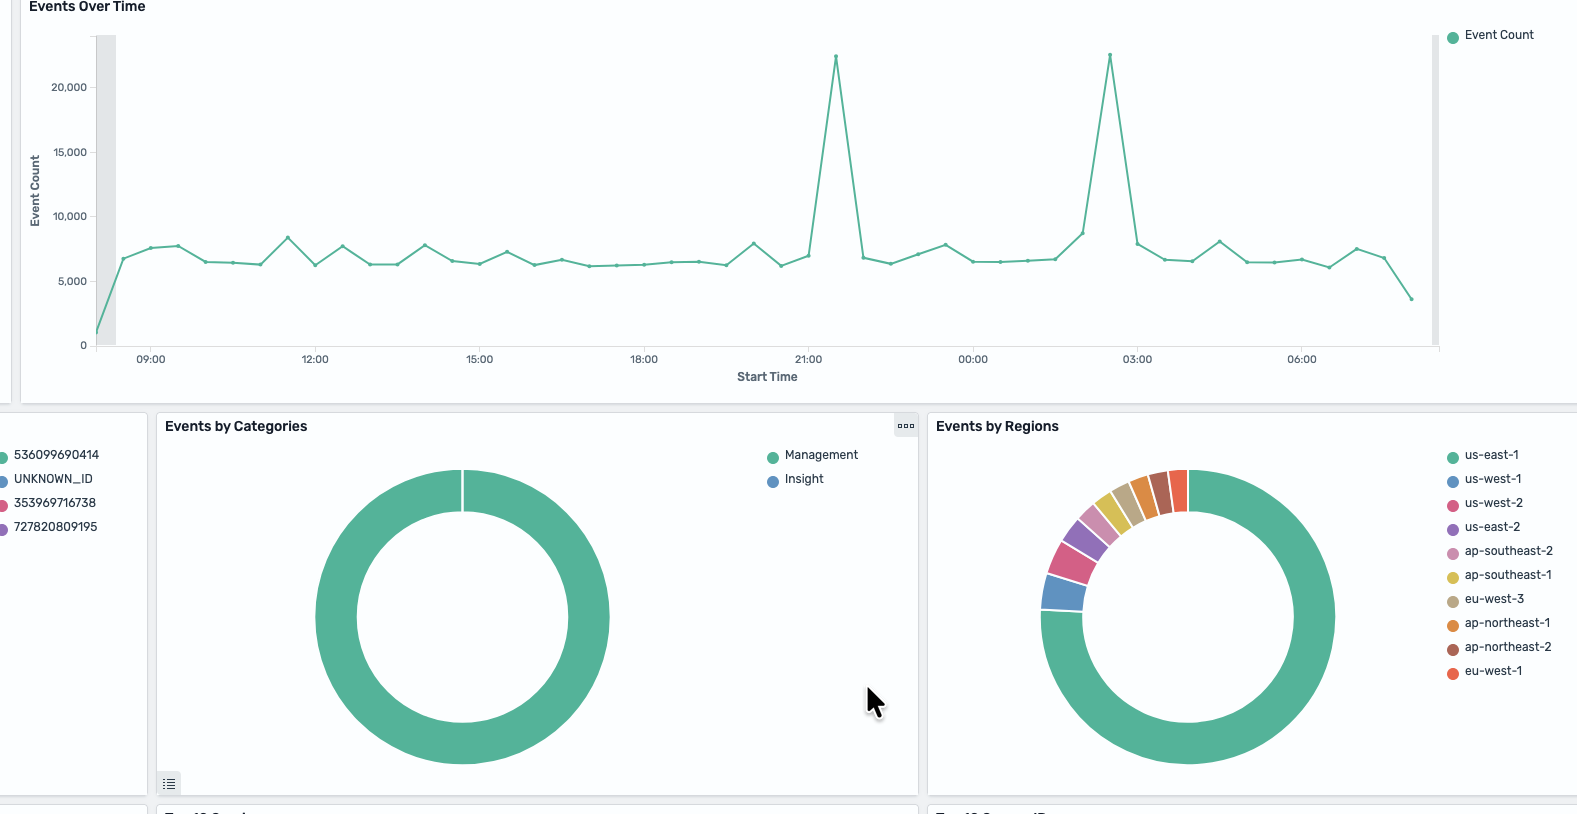
Task: Expand options for account 727820809195
Action: click(x=55, y=527)
